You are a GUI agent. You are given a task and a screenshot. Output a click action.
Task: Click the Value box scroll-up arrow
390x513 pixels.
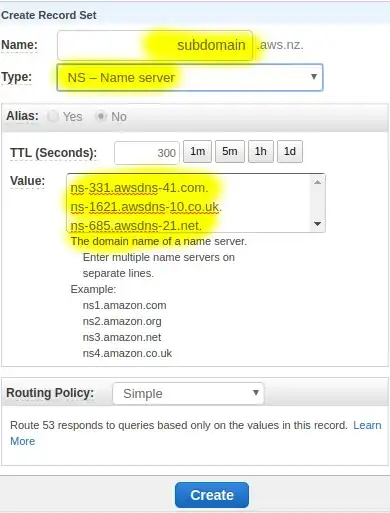318,182
